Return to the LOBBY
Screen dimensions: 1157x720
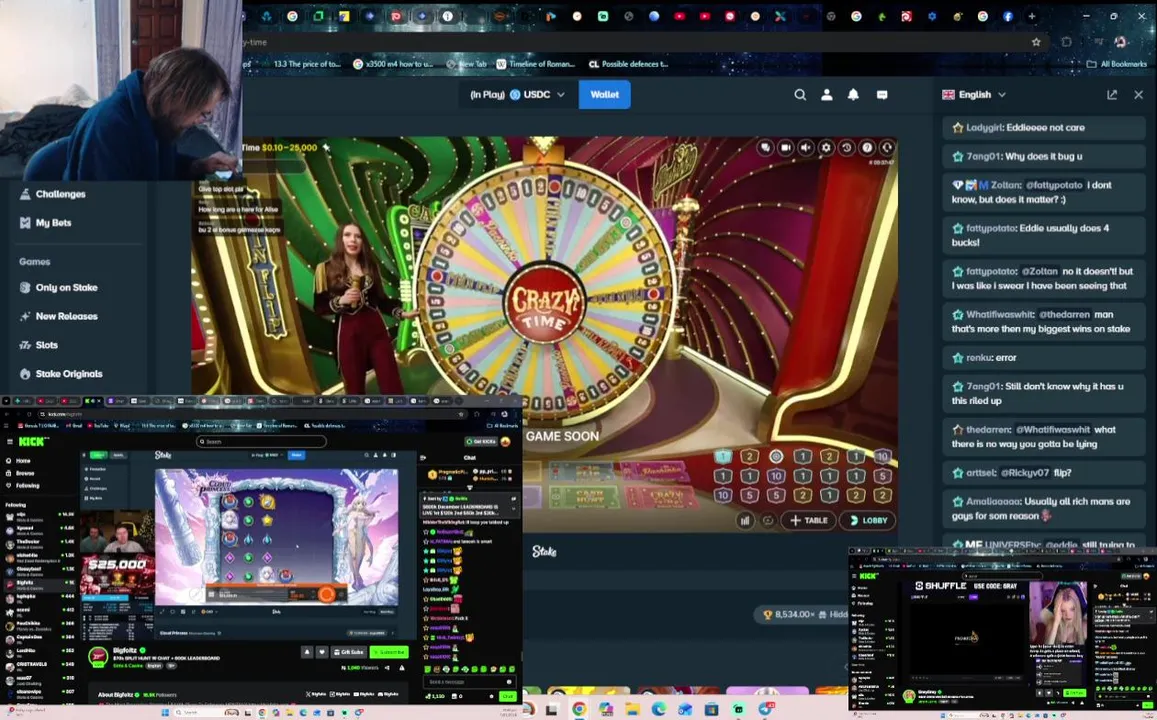click(868, 520)
